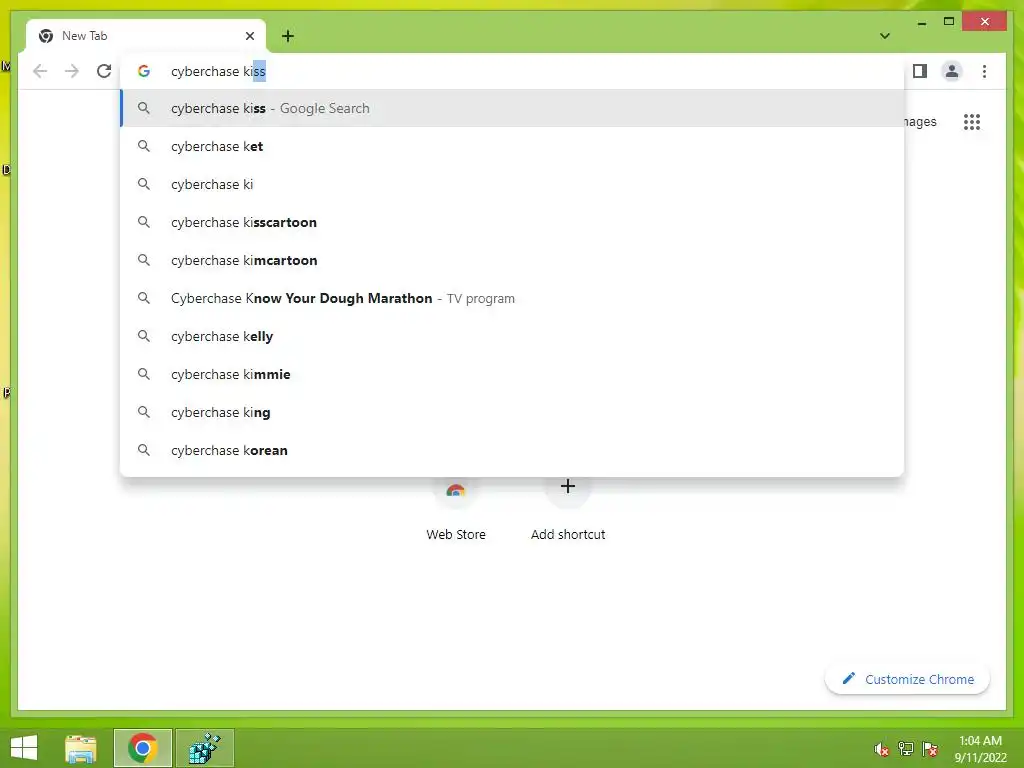Click the browser forward arrow
Image resolution: width=1024 pixels, height=768 pixels.
72,71
